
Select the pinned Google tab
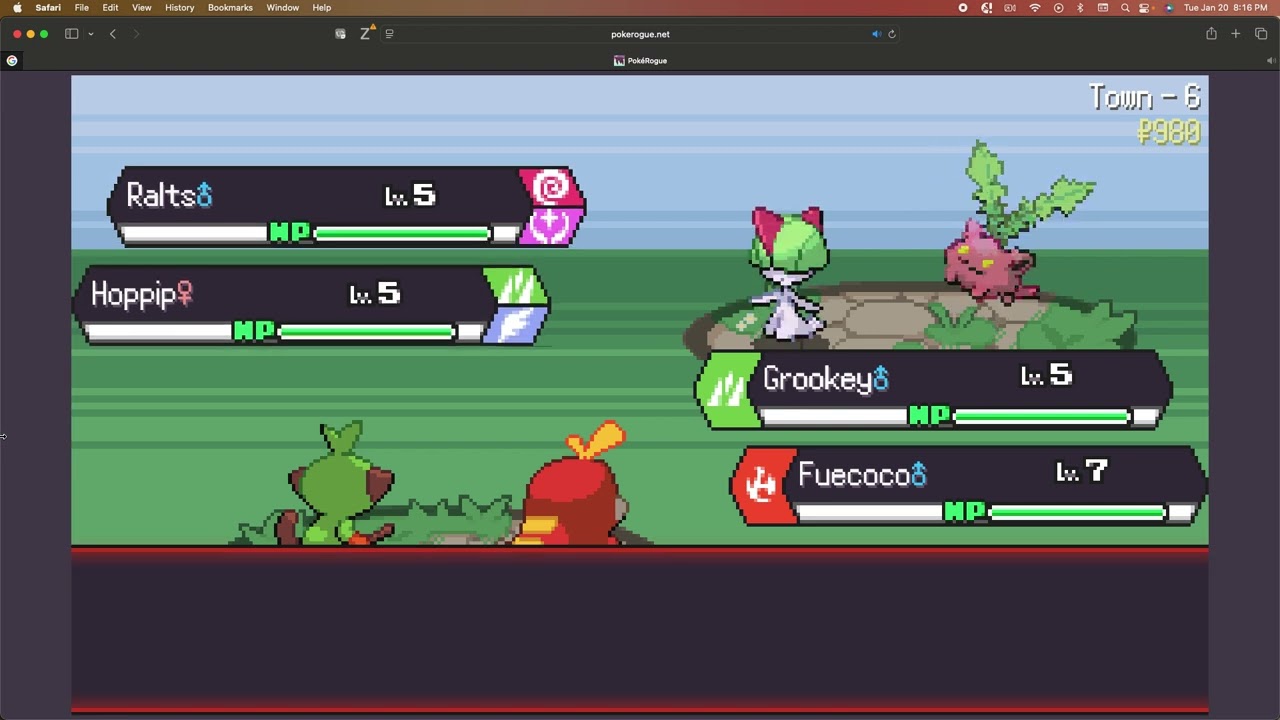(x=12, y=61)
